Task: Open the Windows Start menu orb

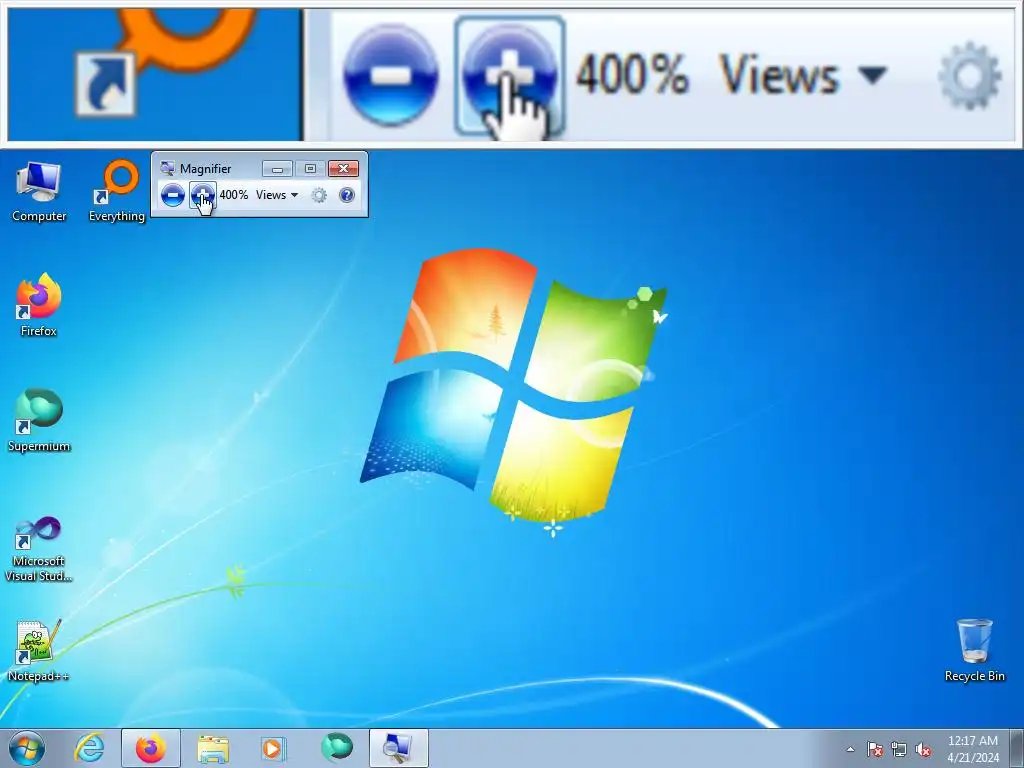Action: click(27, 748)
